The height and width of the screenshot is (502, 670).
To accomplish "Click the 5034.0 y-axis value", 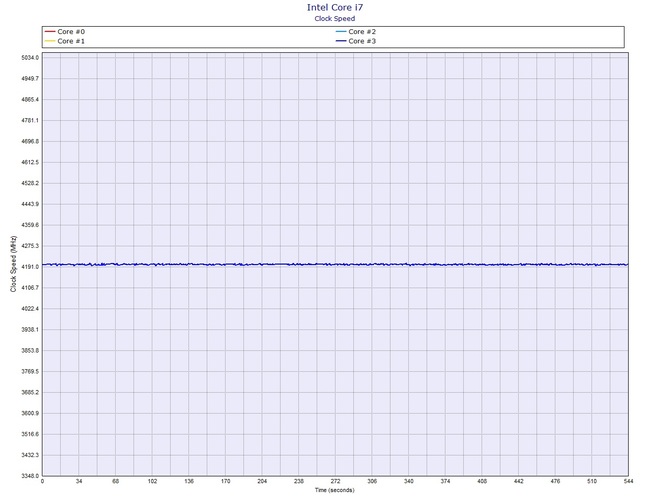I will point(30,58).
